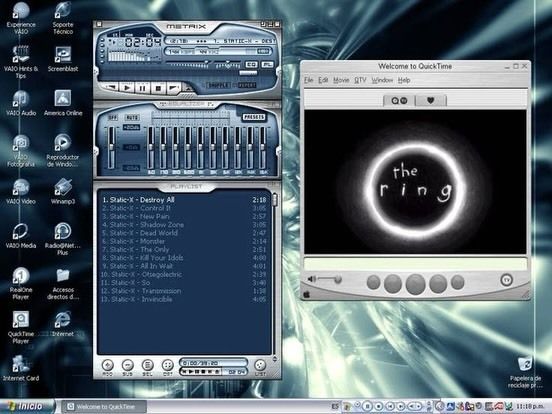The height and width of the screenshot is (414, 552).
Task: Select playlist track Static-X - Monster
Action: (x=184, y=241)
